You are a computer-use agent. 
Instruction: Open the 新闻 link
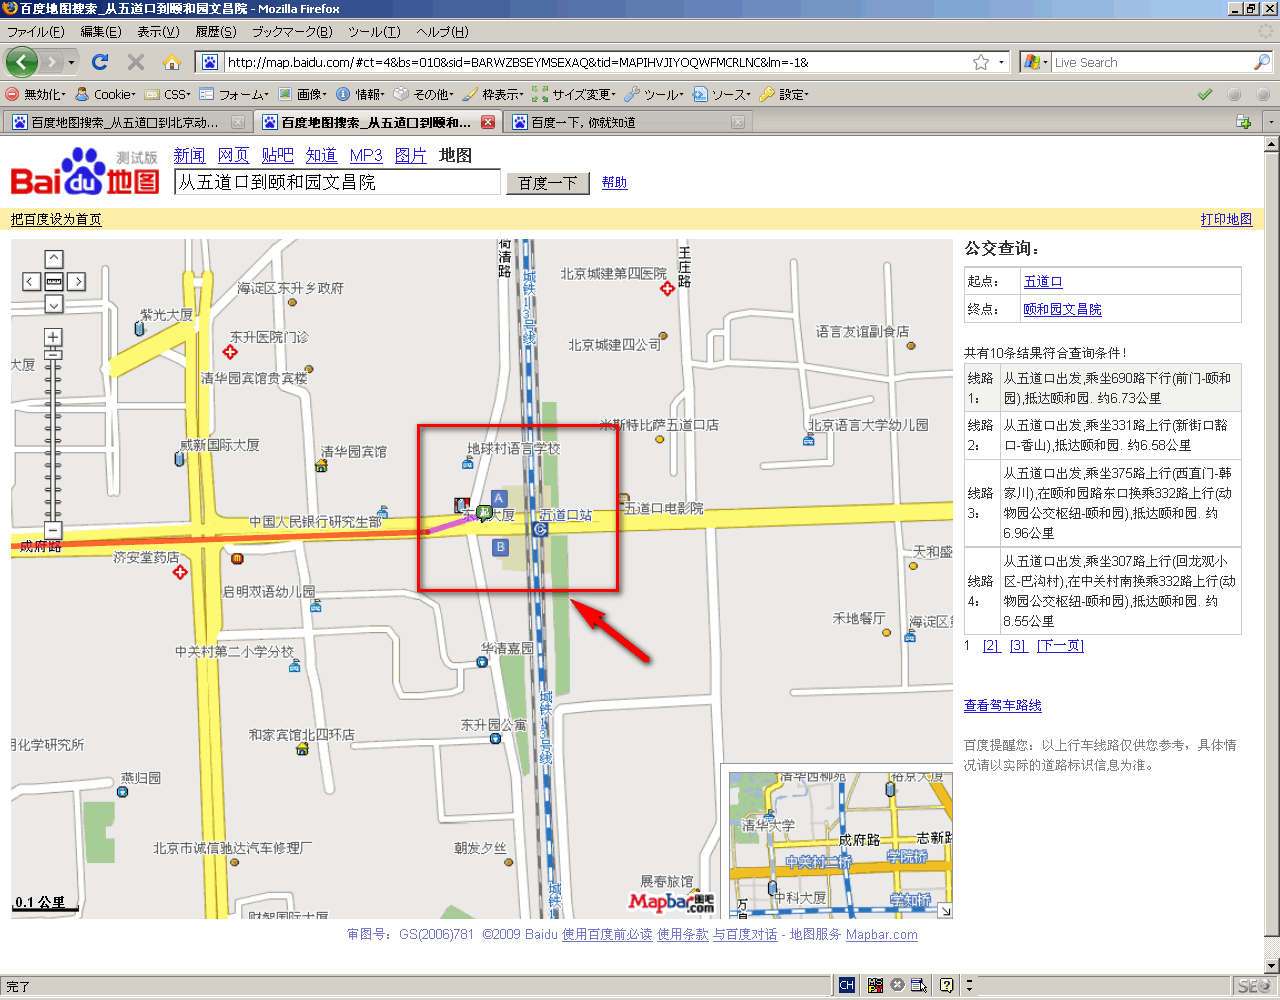coord(189,155)
